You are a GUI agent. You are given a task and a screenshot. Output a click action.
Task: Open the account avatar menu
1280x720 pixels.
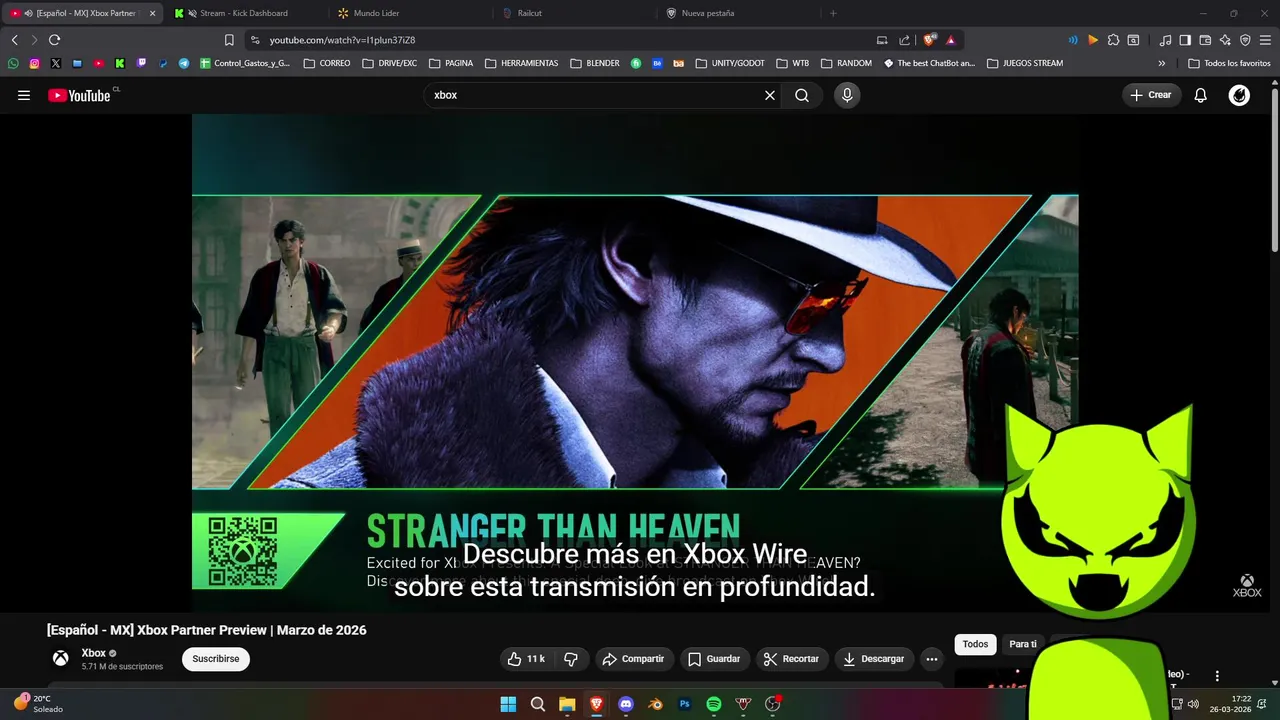[x=1239, y=95]
